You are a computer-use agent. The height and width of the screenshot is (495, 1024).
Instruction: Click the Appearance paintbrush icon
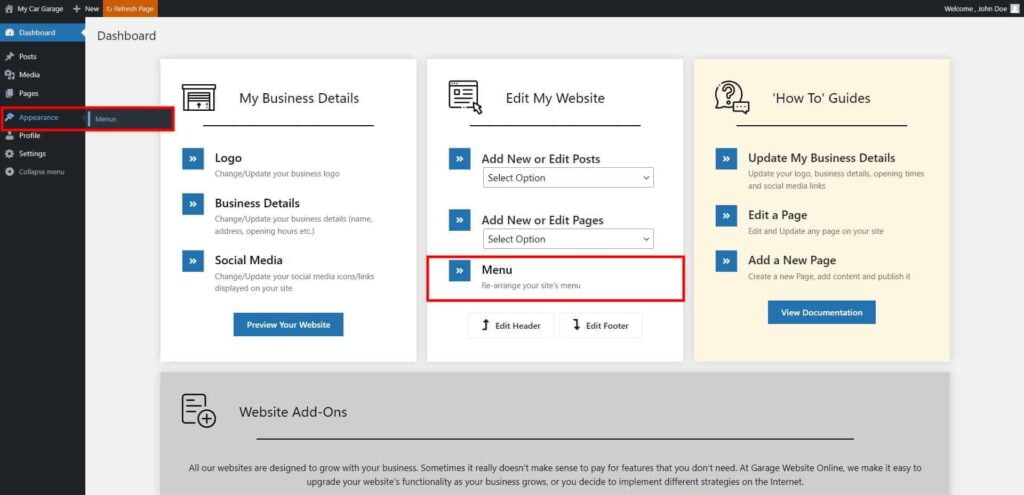pyautogui.click(x=9, y=118)
